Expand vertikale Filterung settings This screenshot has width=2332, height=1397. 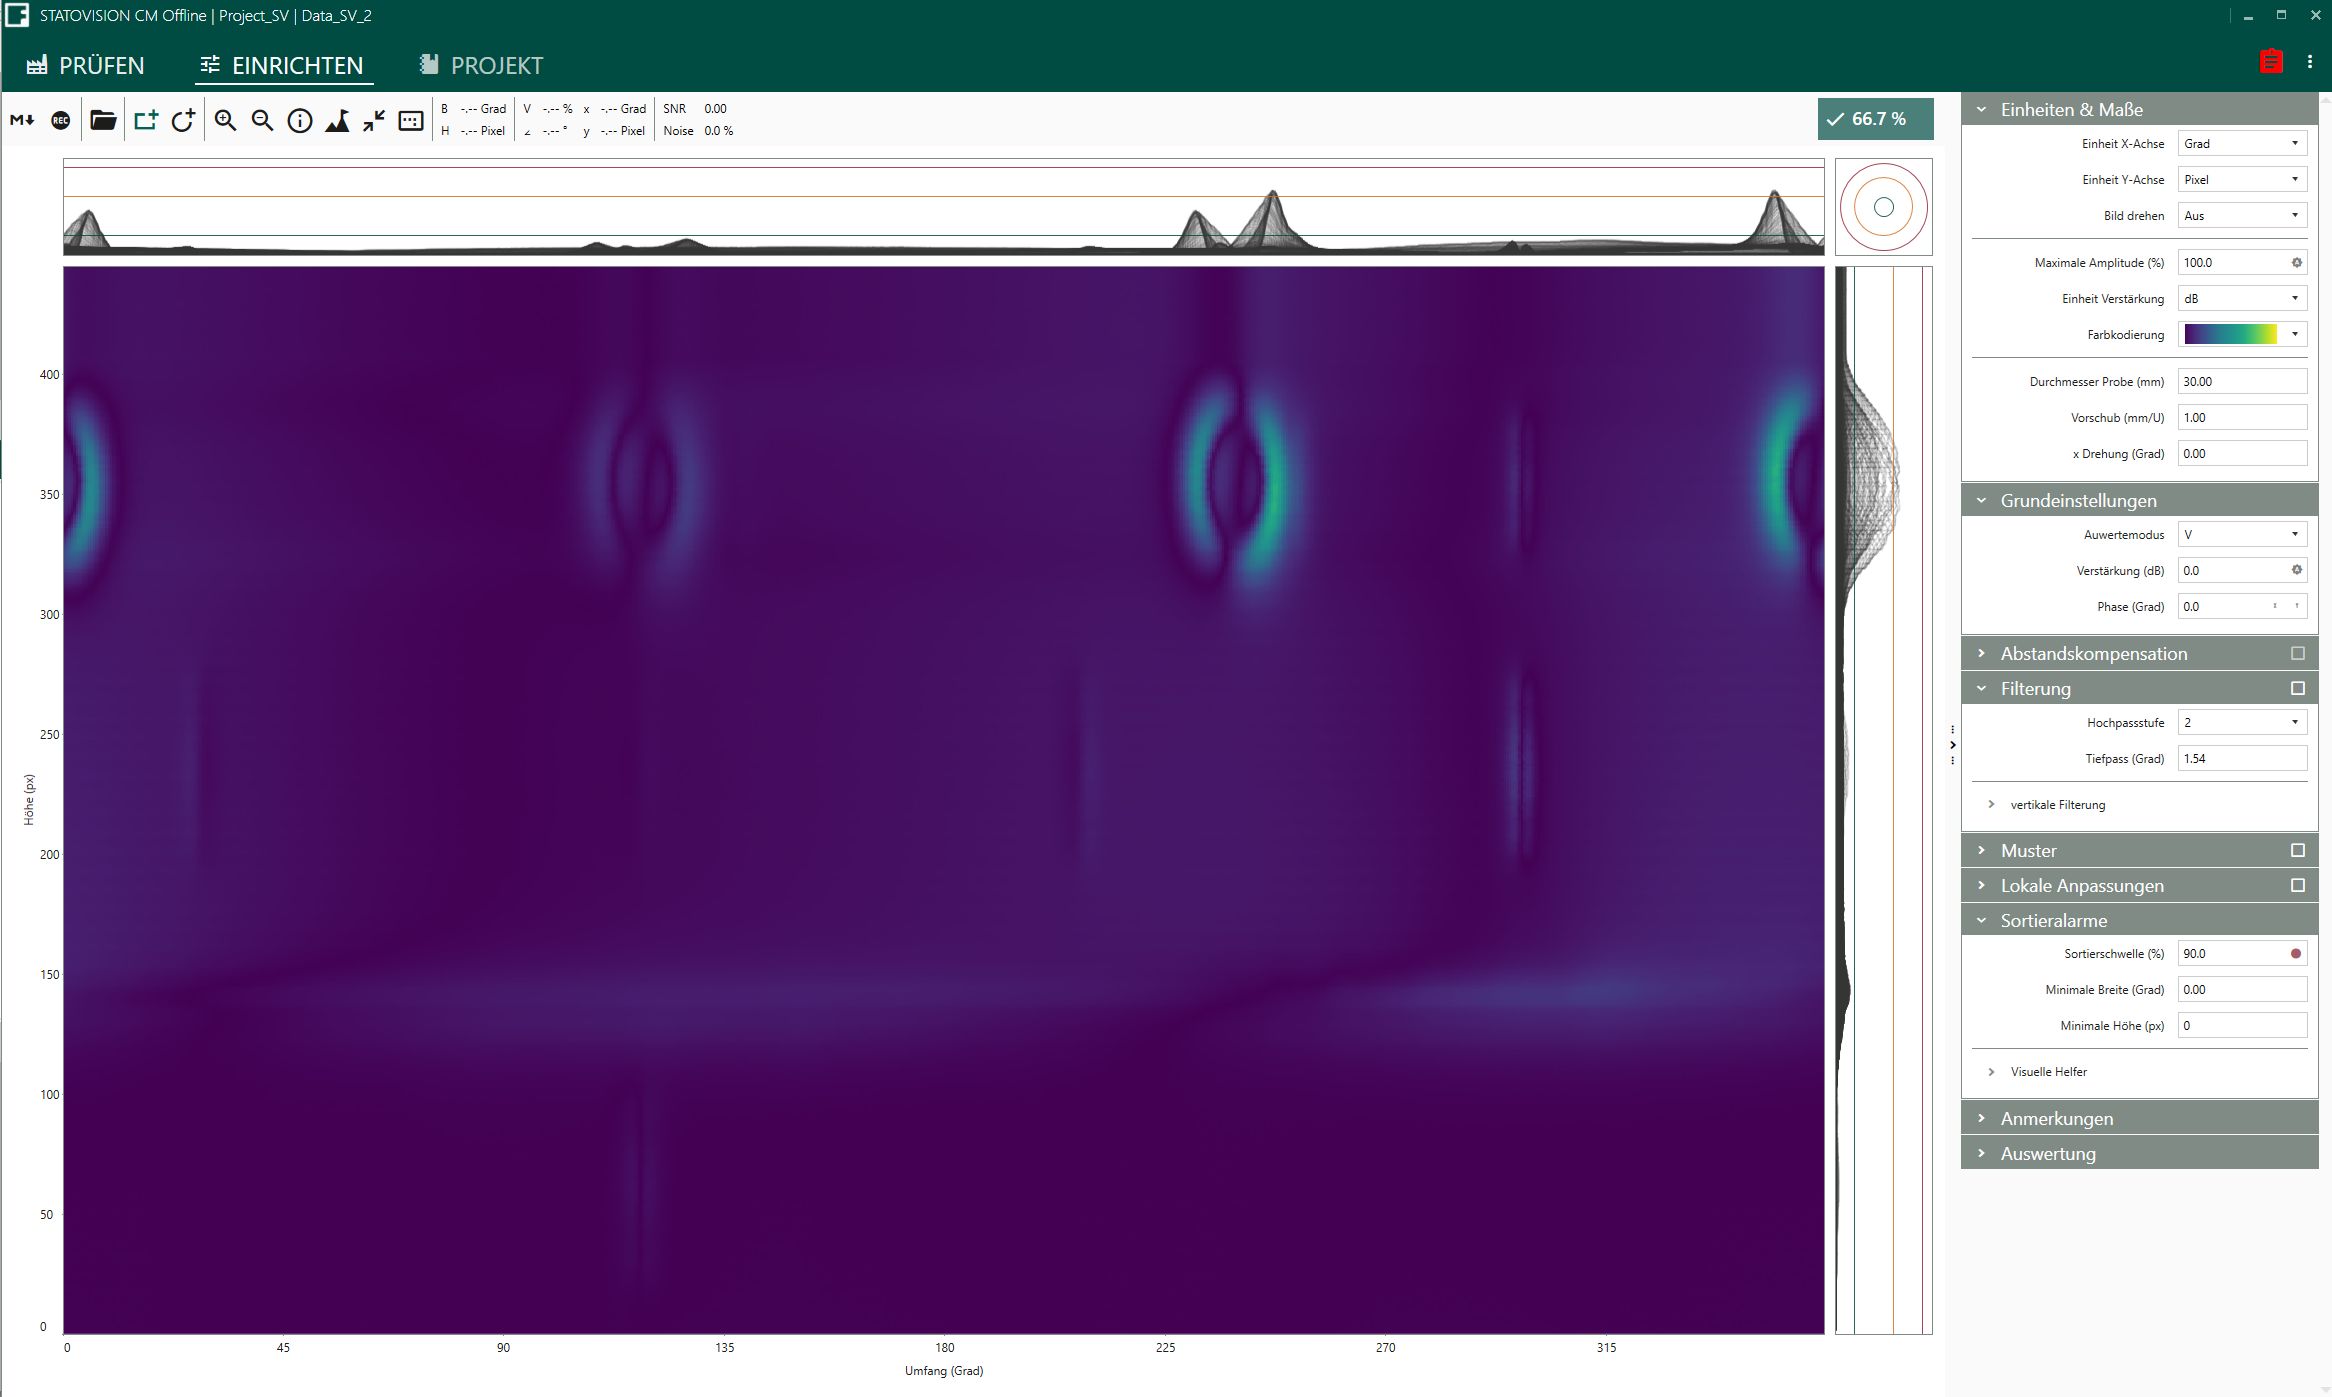click(2059, 804)
